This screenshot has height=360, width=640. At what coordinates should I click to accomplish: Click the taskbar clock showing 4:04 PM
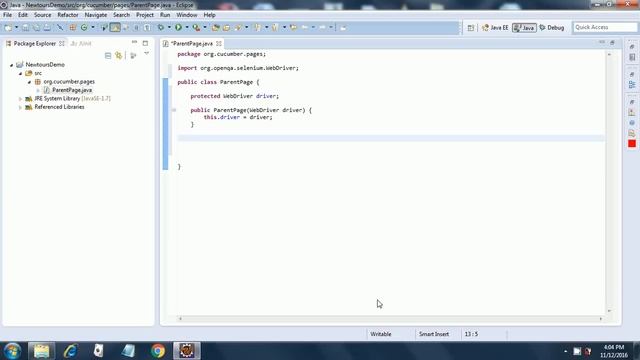click(x=613, y=351)
